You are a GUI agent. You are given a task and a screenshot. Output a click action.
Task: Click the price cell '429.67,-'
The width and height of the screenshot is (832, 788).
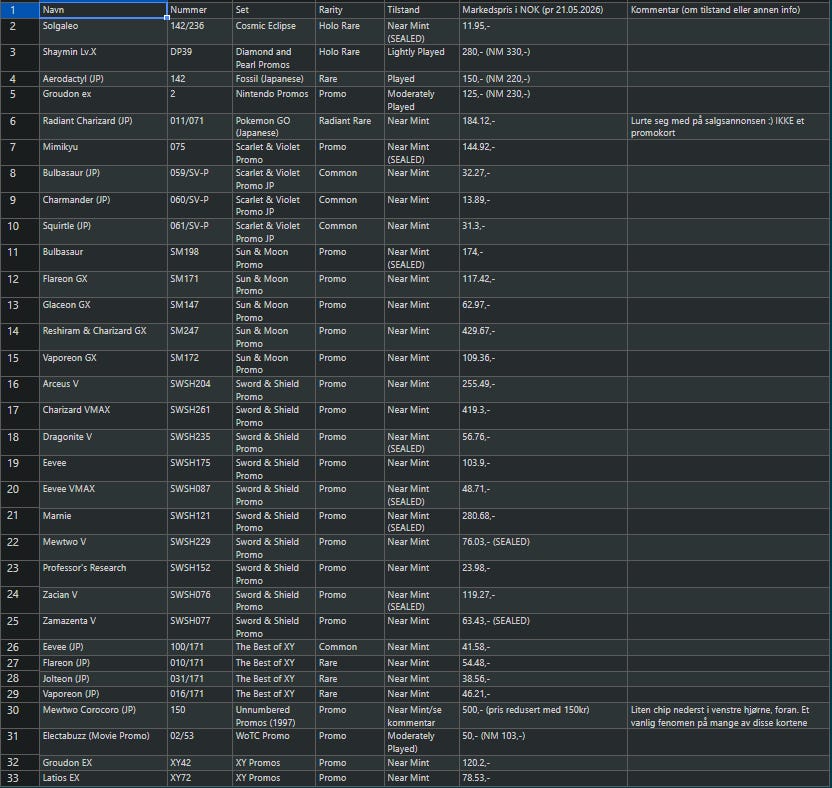[x=543, y=337]
